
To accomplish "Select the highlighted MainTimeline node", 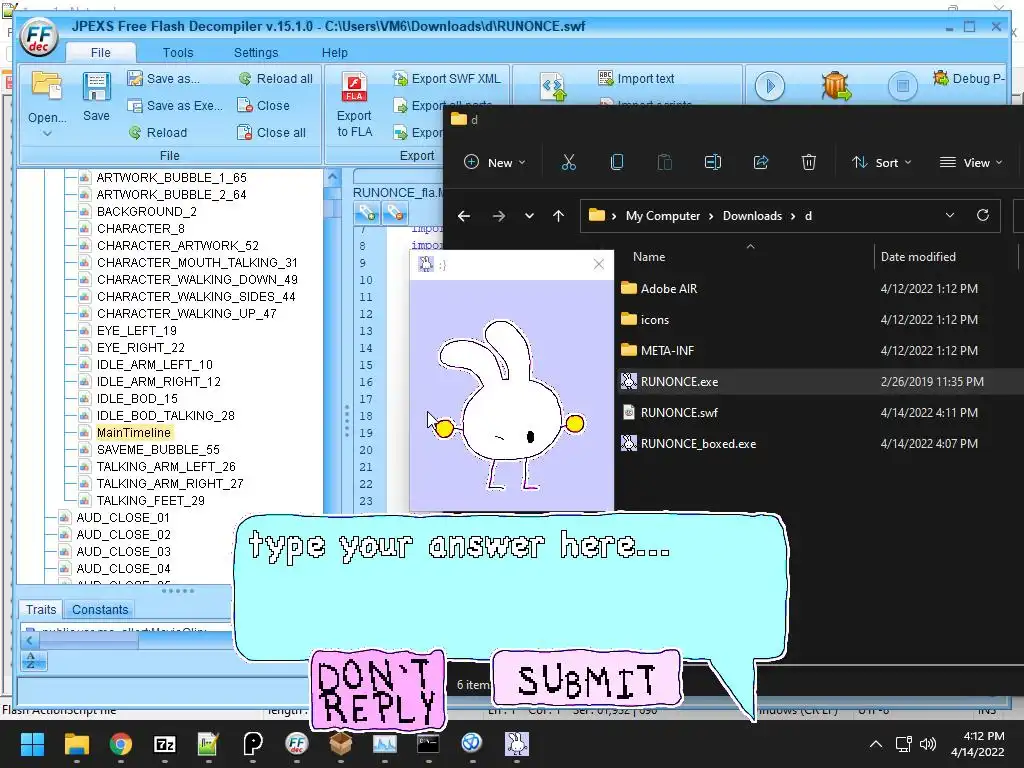I will 133,432.
